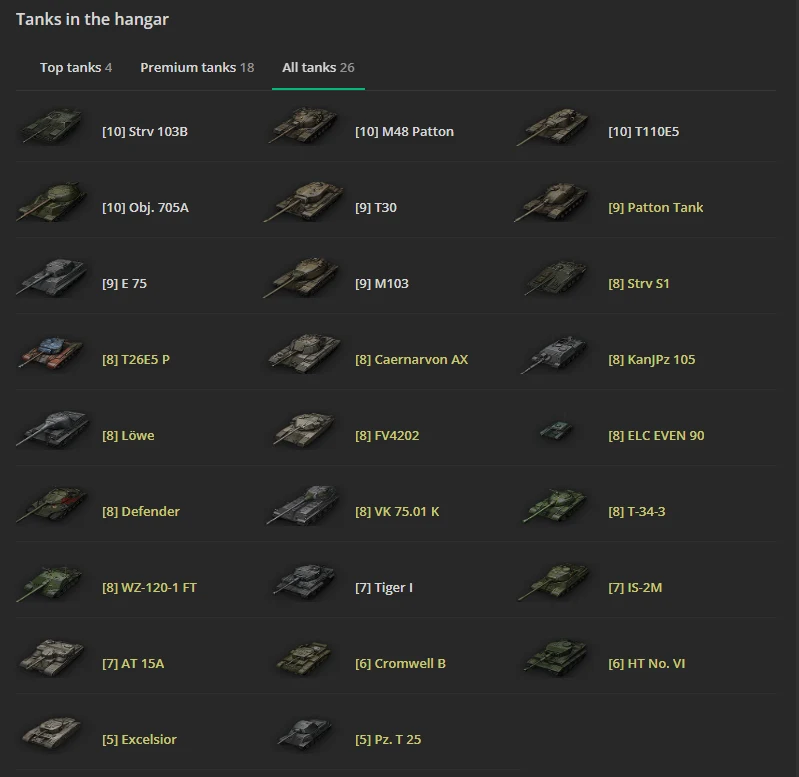Switch to the Top tanks tab
This screenshot has width=799, height=777.
click(x=76, y=67)
